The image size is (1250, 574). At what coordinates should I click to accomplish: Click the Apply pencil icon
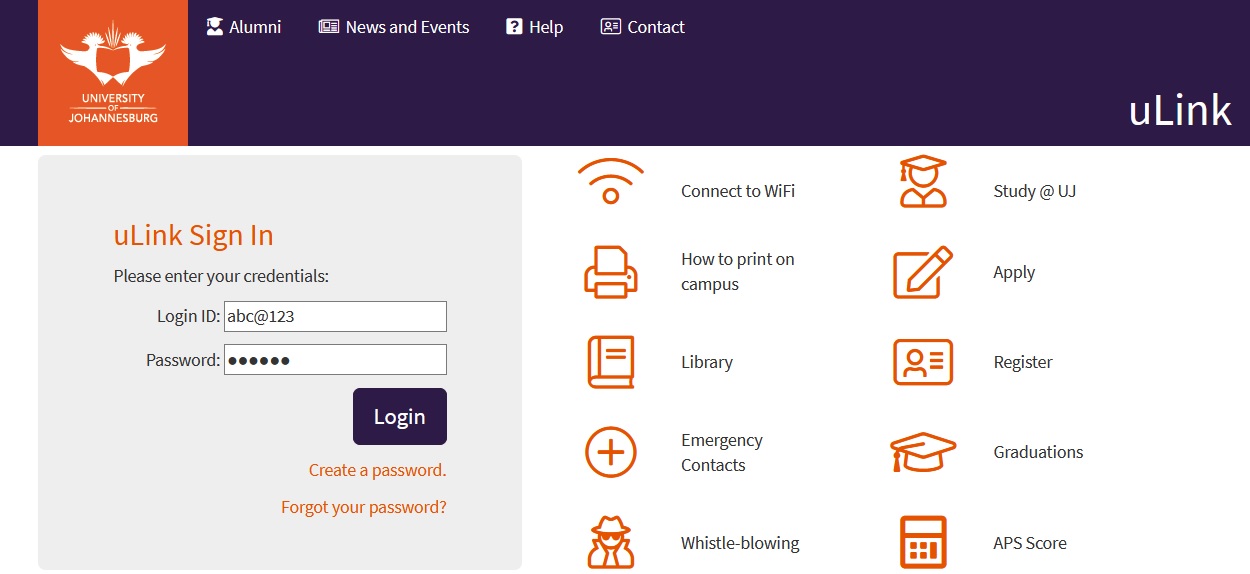point(922,272)
